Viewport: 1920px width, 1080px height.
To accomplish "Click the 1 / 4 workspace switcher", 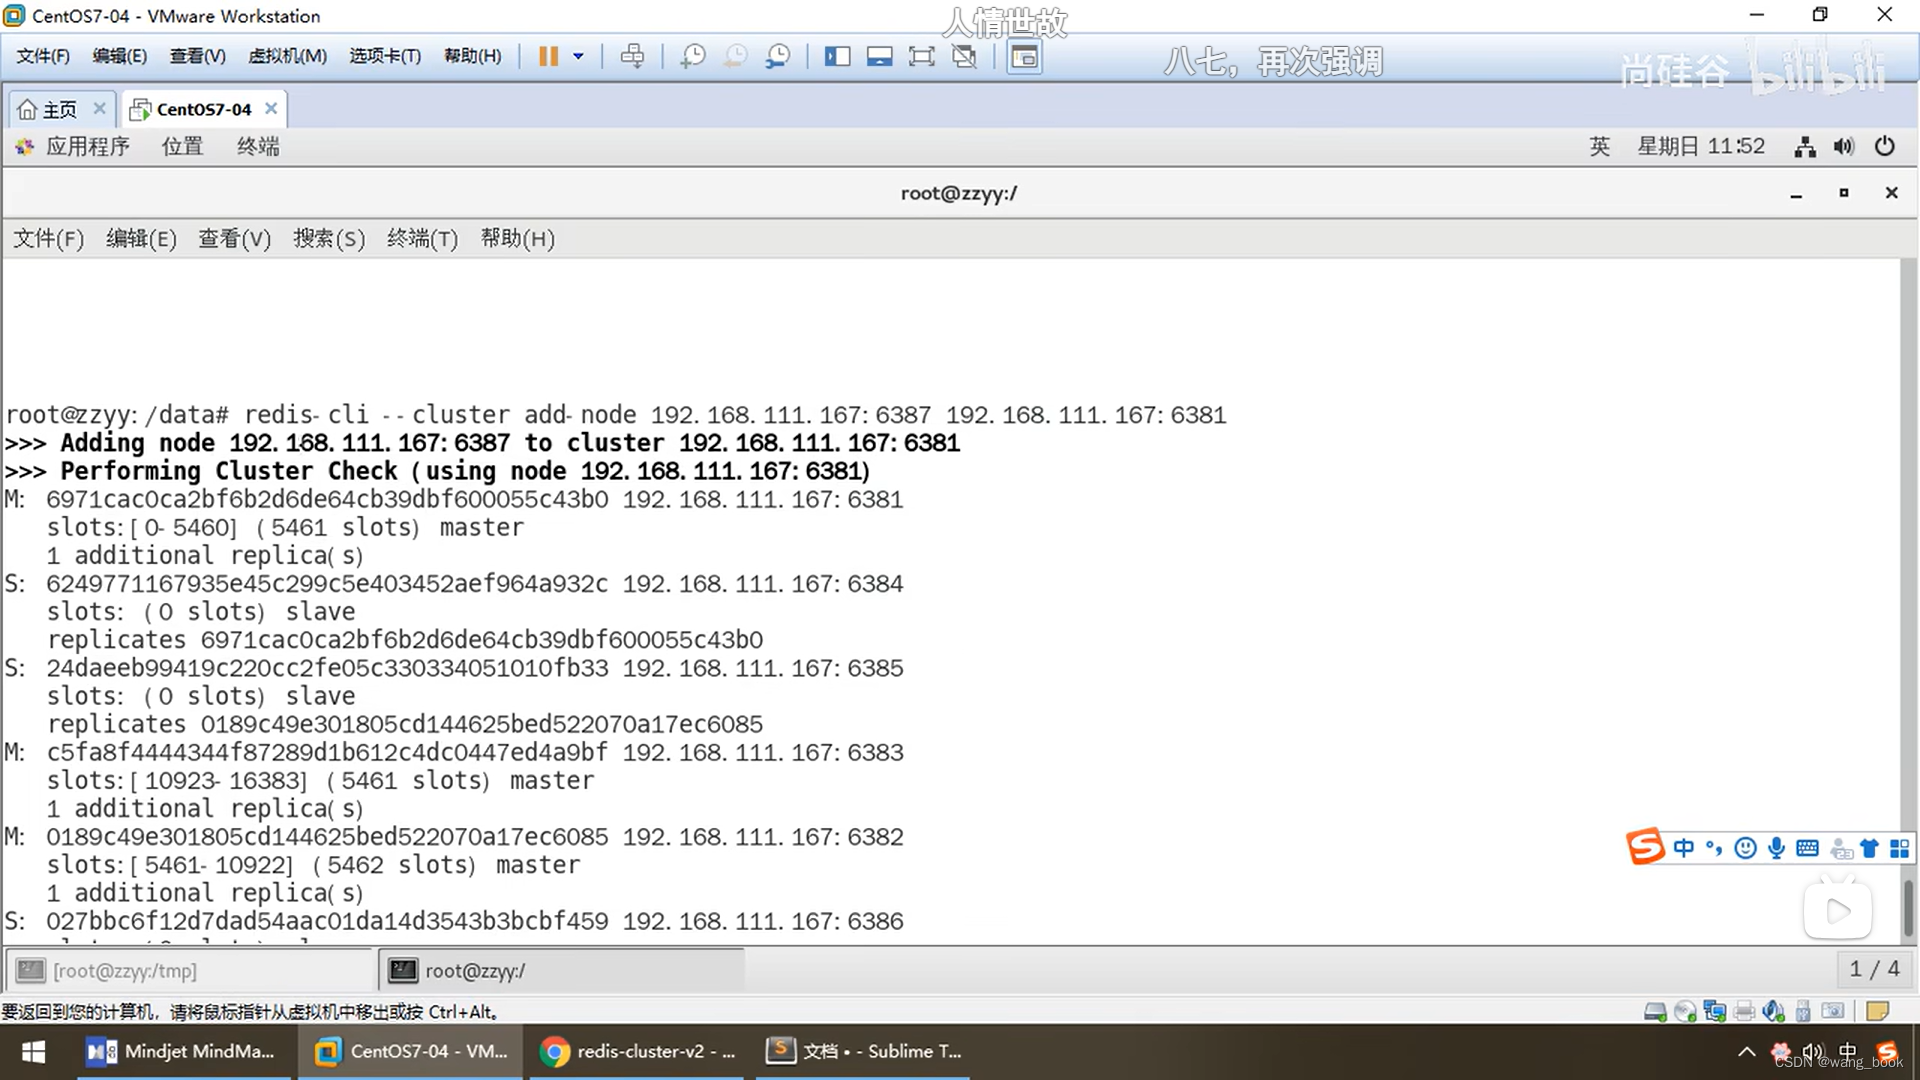I will pyautogui.click(x=1873, y=968).
